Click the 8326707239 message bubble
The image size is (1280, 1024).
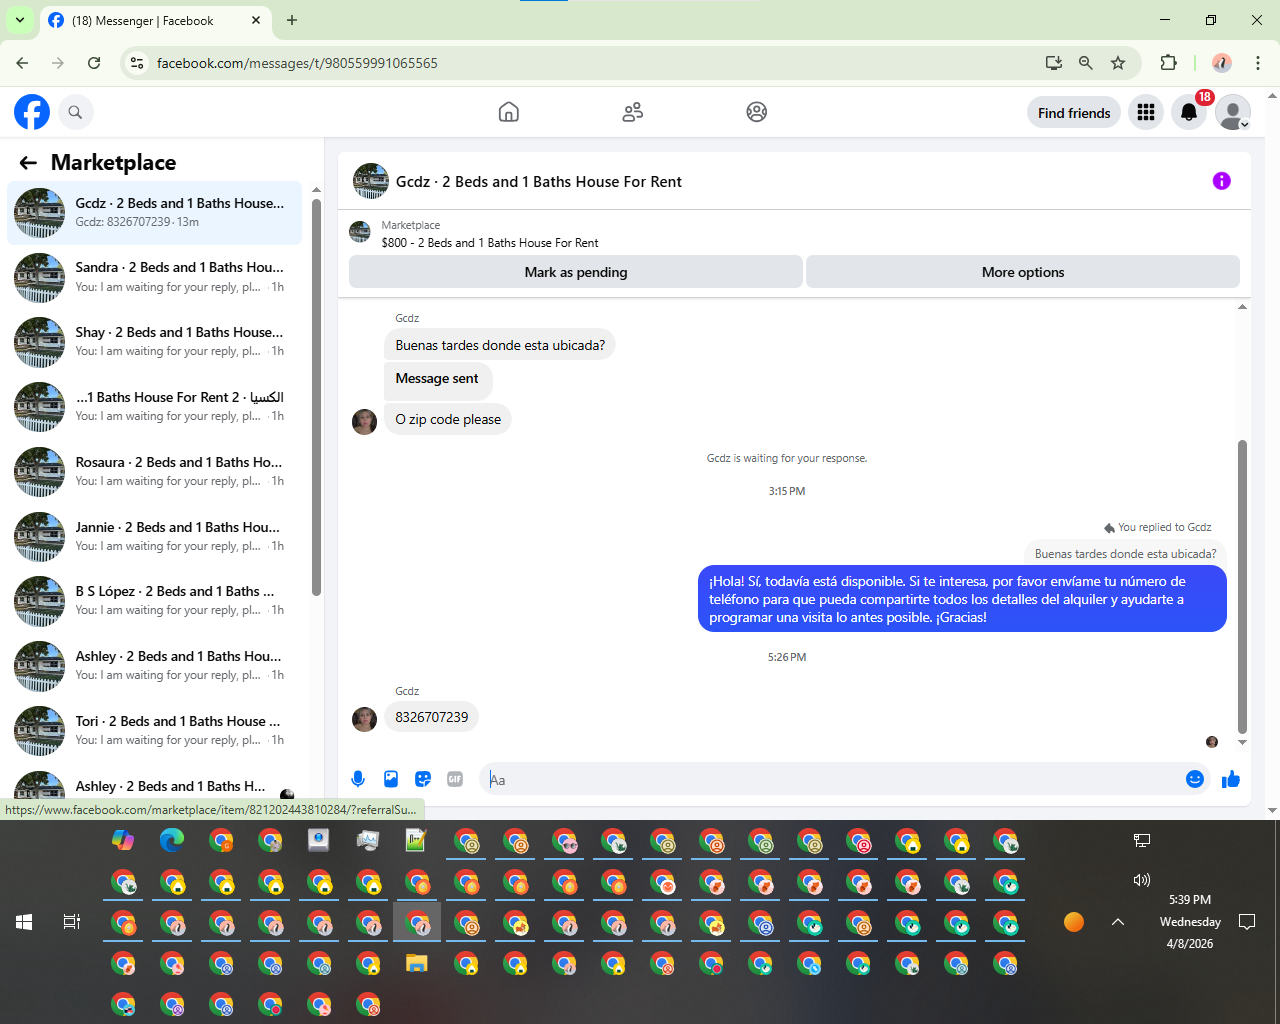coord(432,717)
